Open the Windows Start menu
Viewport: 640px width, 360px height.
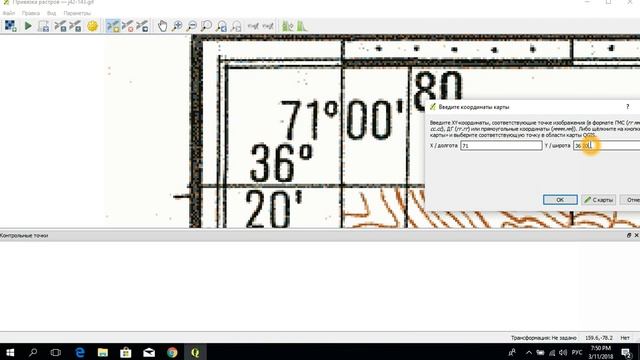tap(10, 352)
